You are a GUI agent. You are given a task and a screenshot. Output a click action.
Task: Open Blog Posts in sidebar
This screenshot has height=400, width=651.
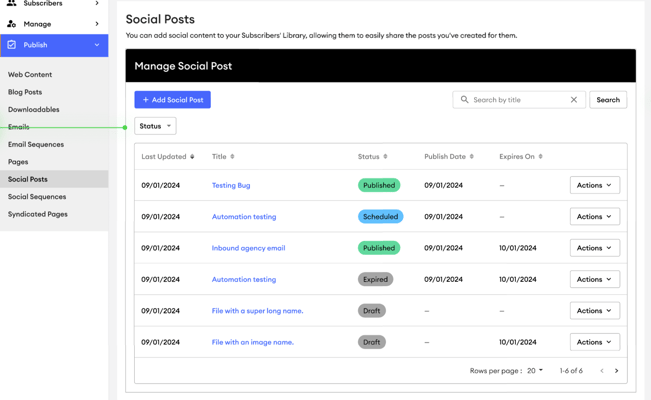pyautogui.click(x=25, y=92)
